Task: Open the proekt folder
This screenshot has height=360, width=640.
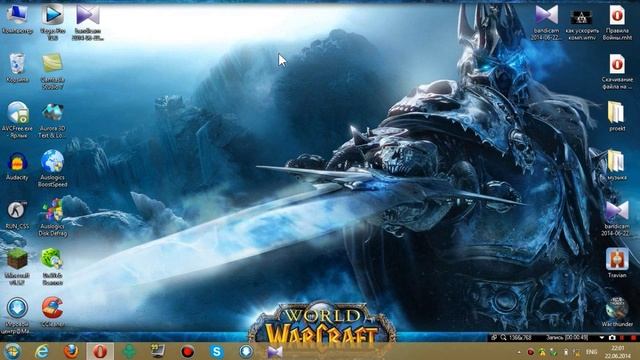Action: pyautogui.click(x=617, y=116)
